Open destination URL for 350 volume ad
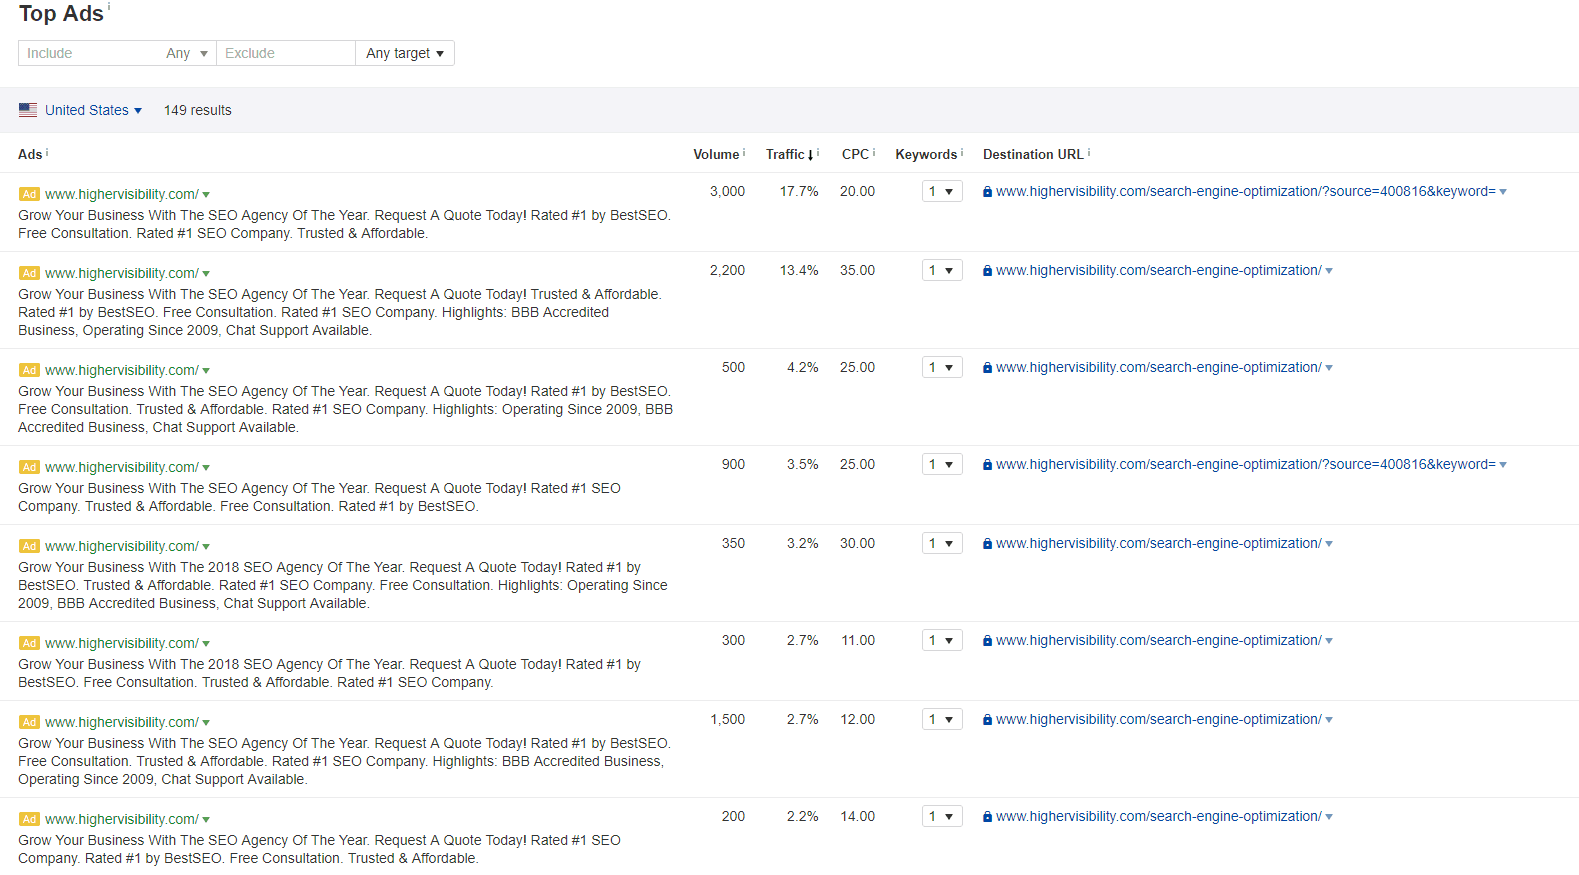The width and height of the screenshot is (1579, 875). click(x=1159, y=543)
